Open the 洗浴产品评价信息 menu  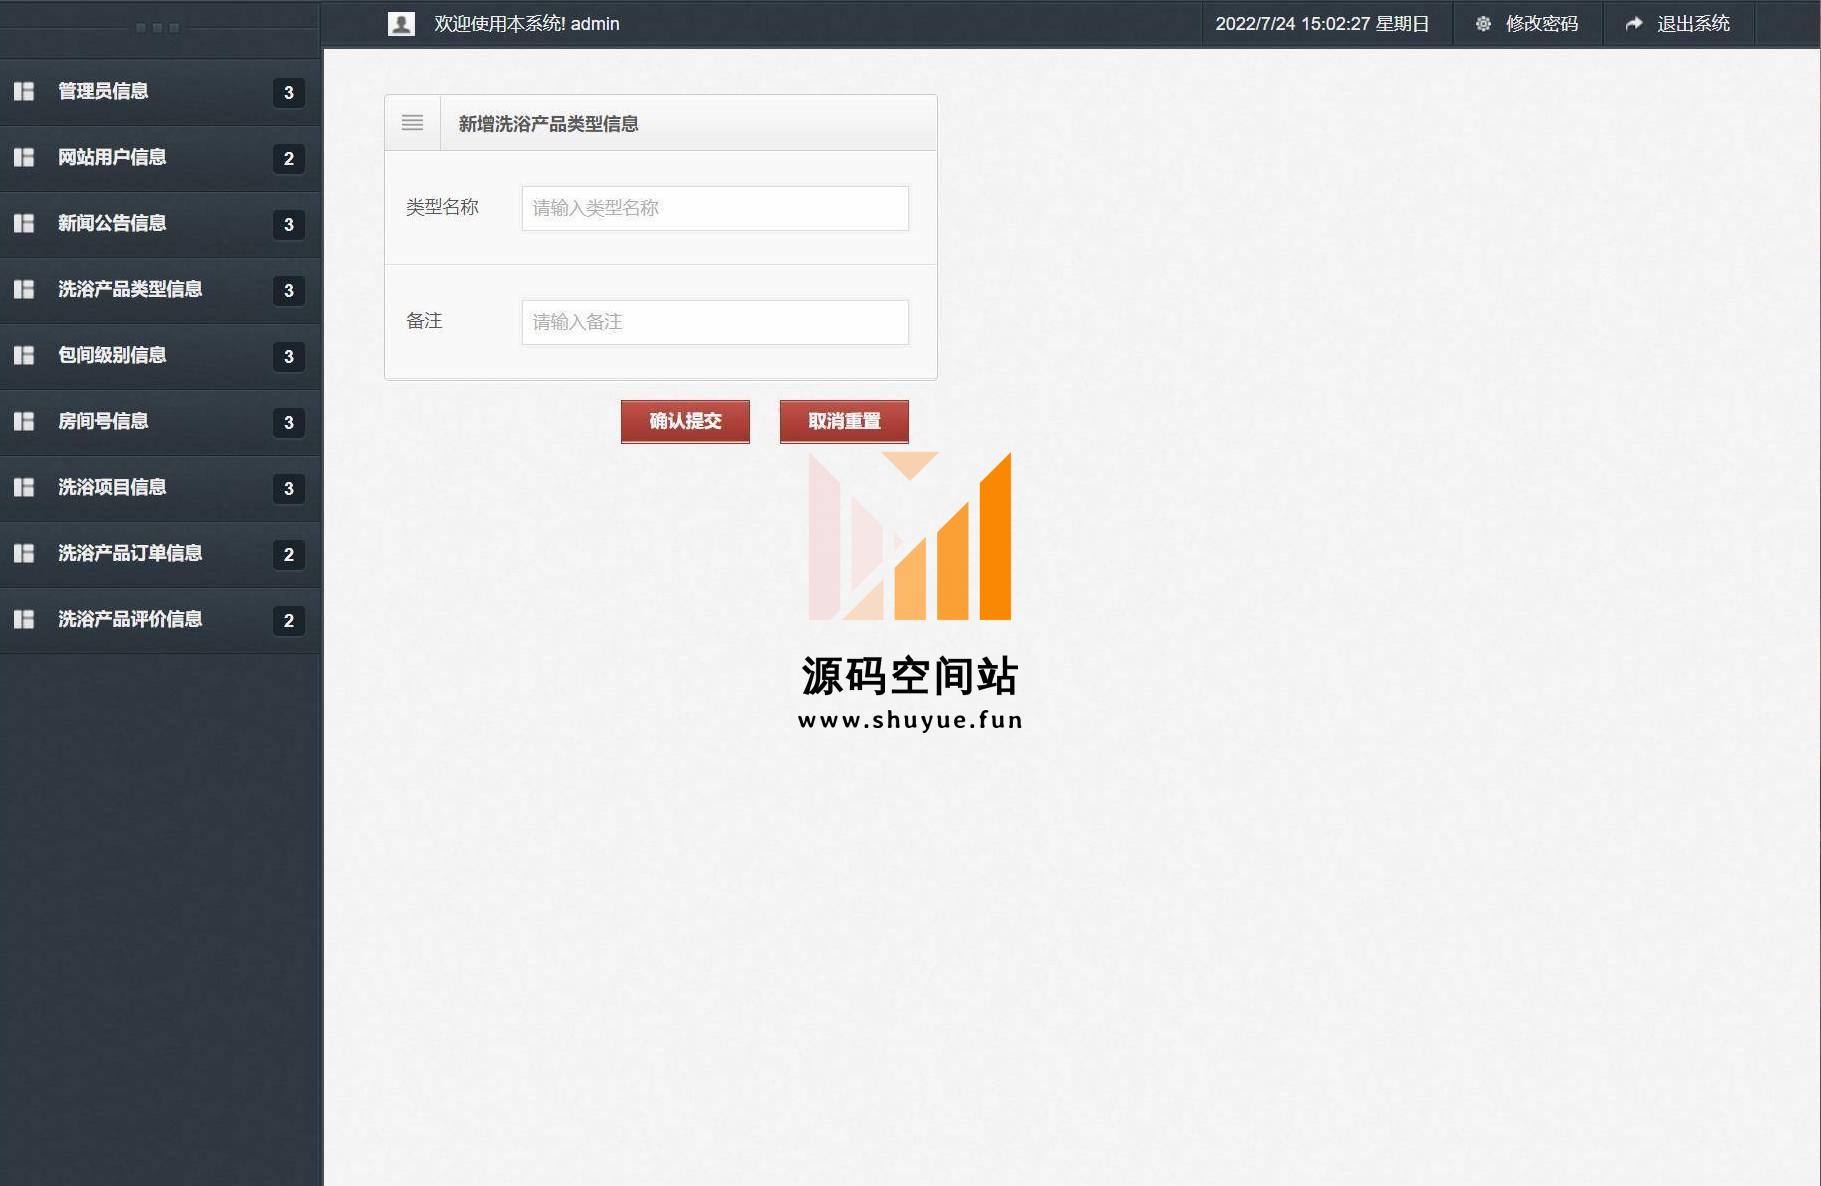point(160,620)
